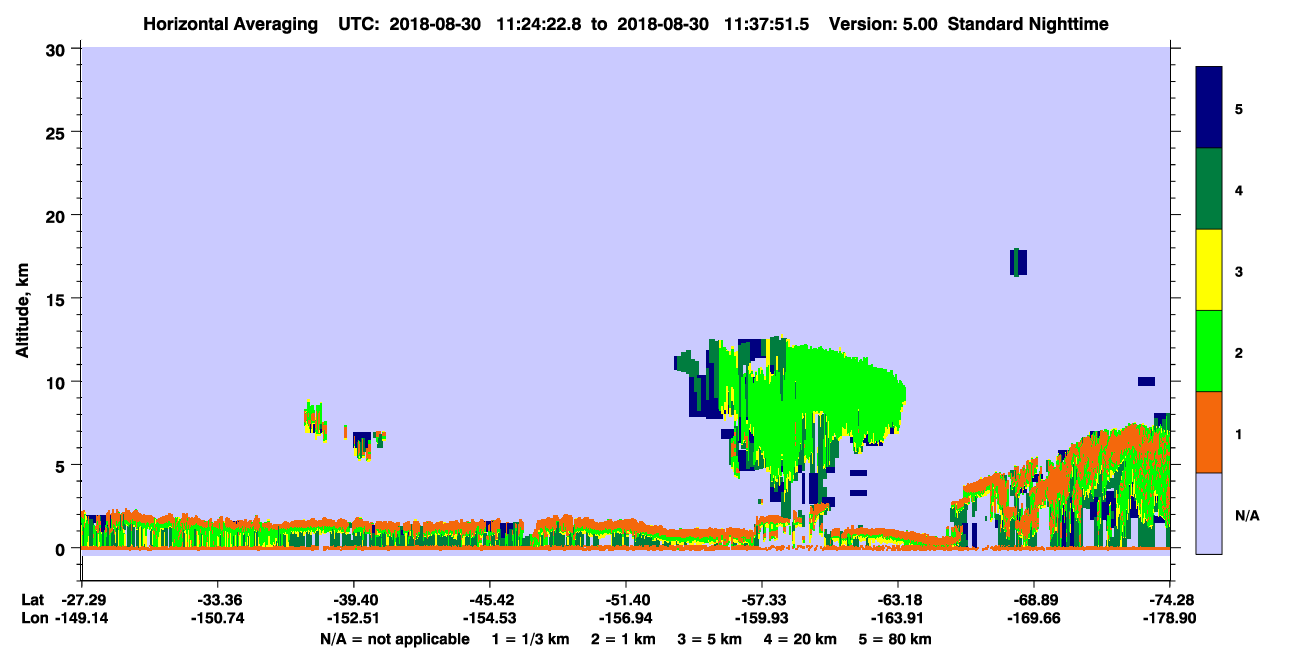This screenshot has height=667, width=1300.
Task: Click the small blue patch at 10 km right
Action: [1146, 381]
